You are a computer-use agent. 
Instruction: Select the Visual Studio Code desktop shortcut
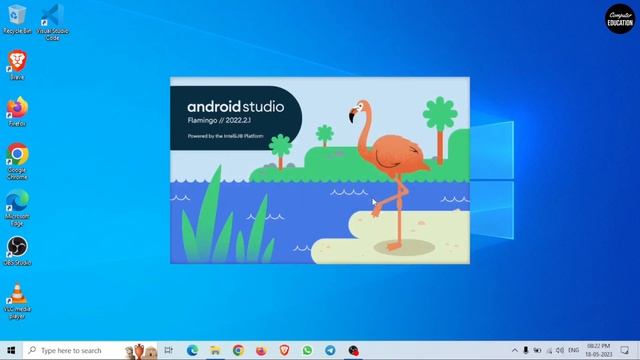point(53,22)
